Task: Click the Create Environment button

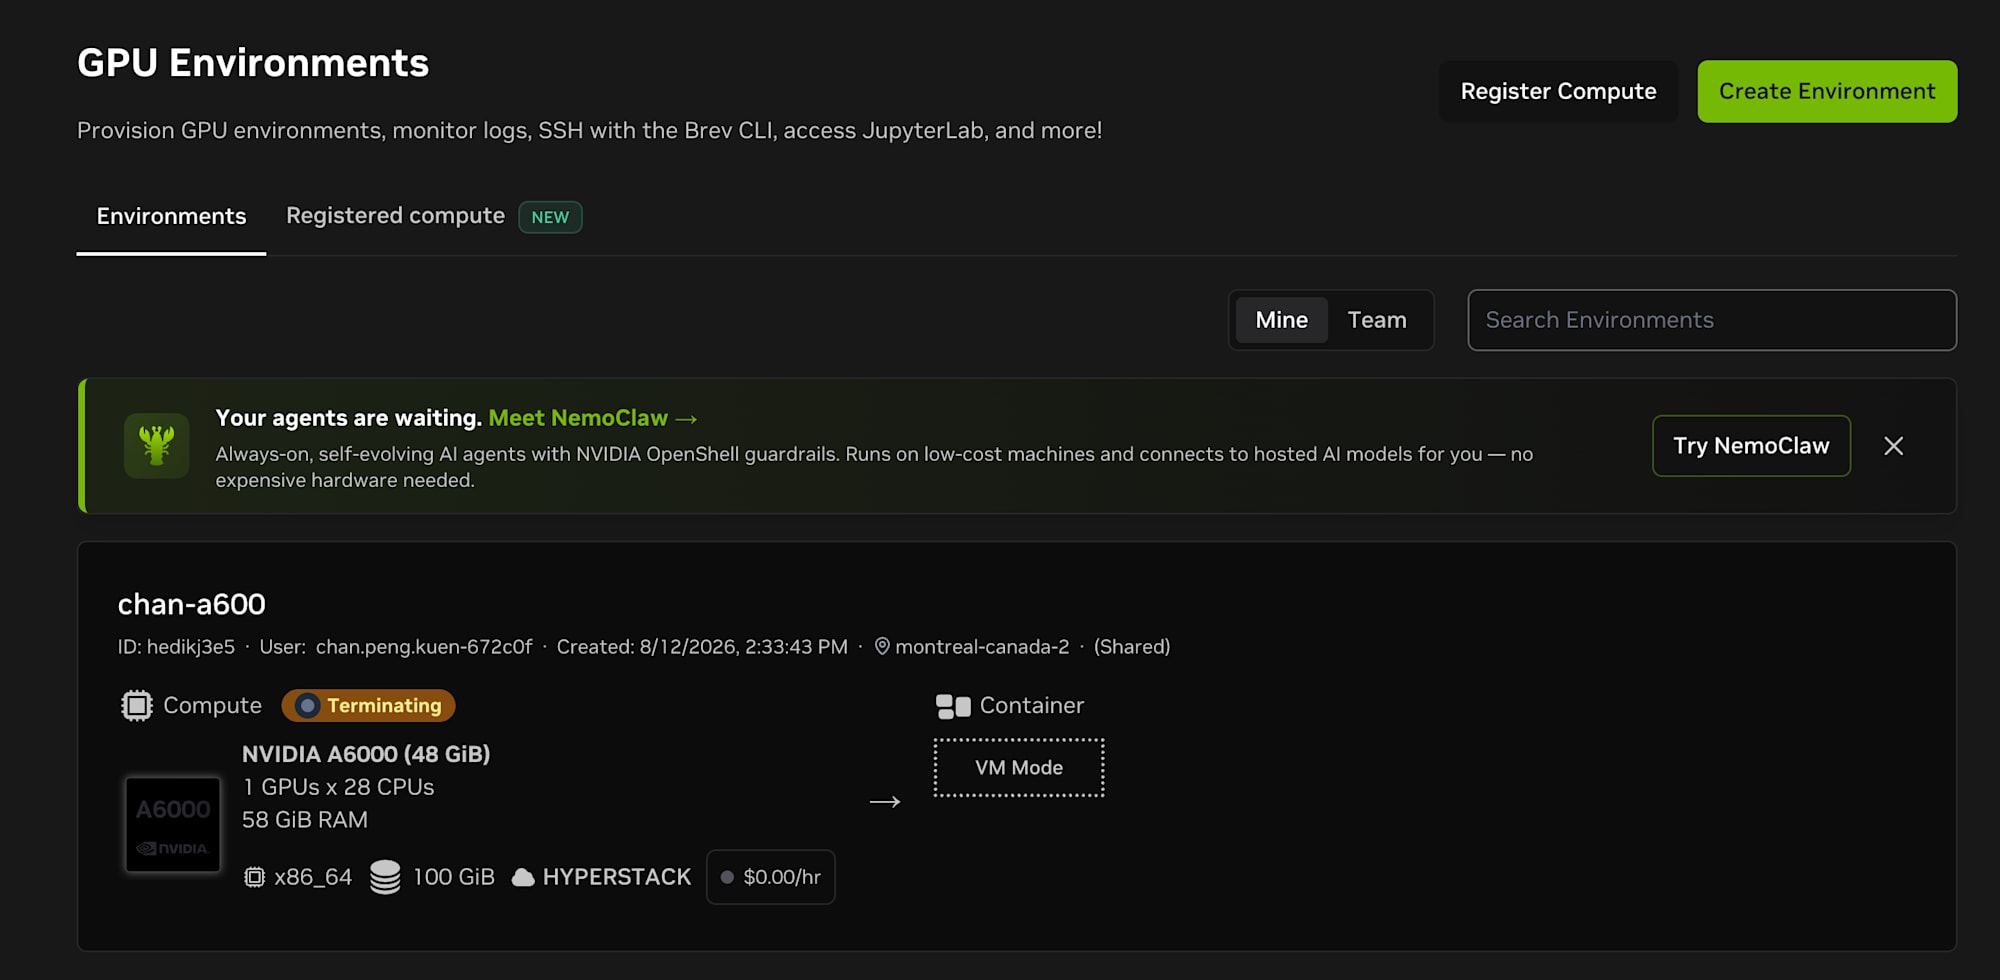Action: click(x=1827, y=91)
